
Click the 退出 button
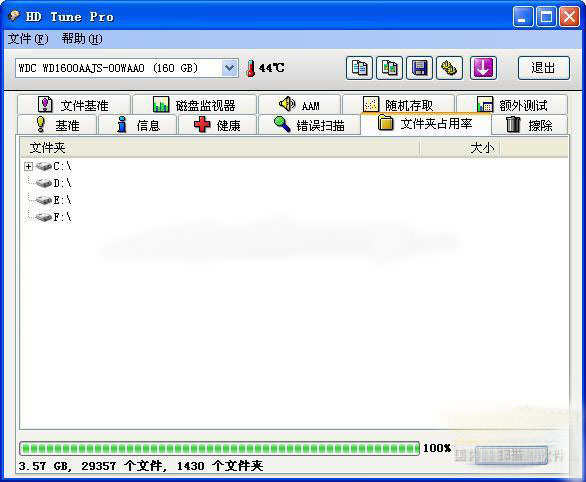pos(544,68)
